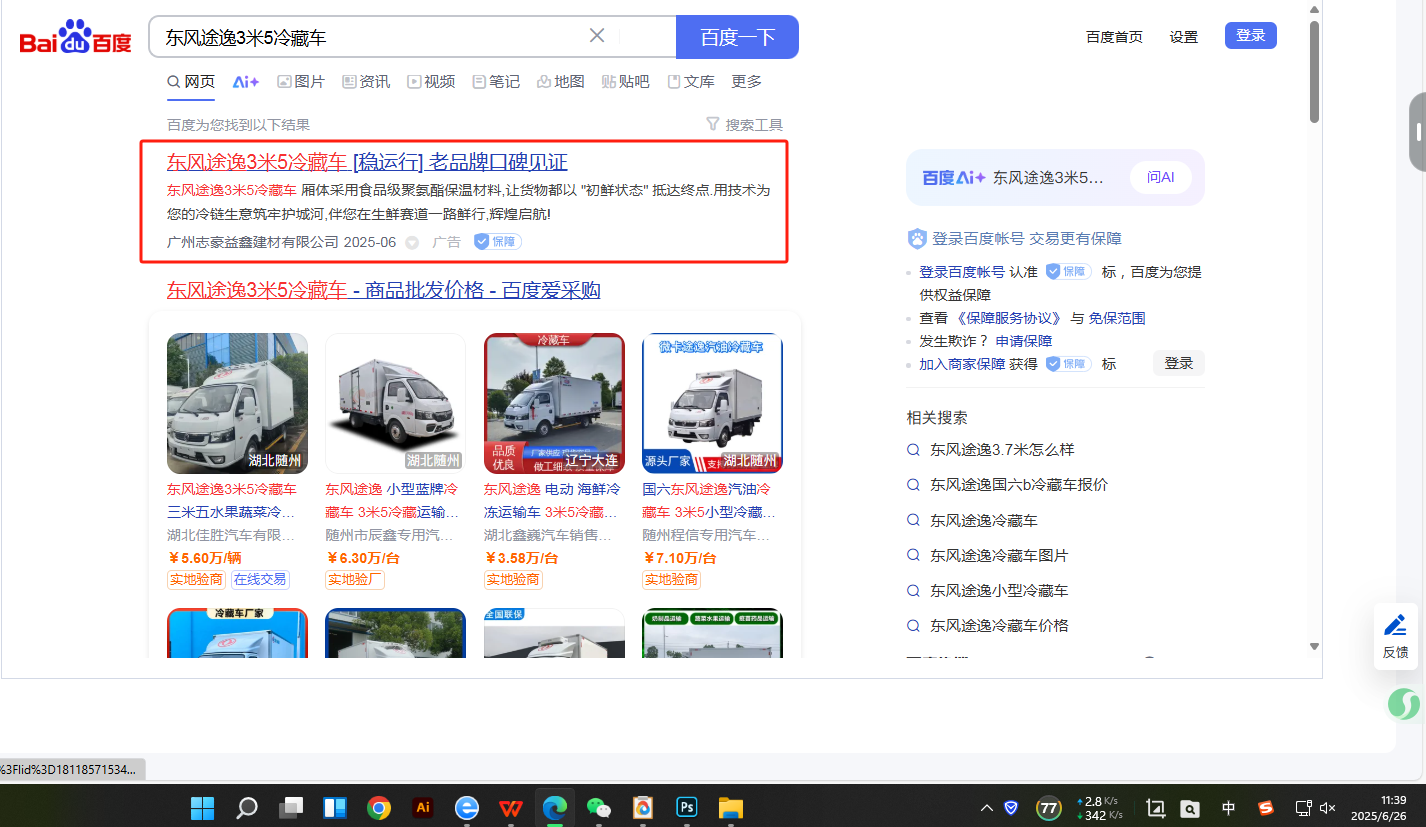
Task: Open the AI+ search tab
Action: [x=246, y=82]
